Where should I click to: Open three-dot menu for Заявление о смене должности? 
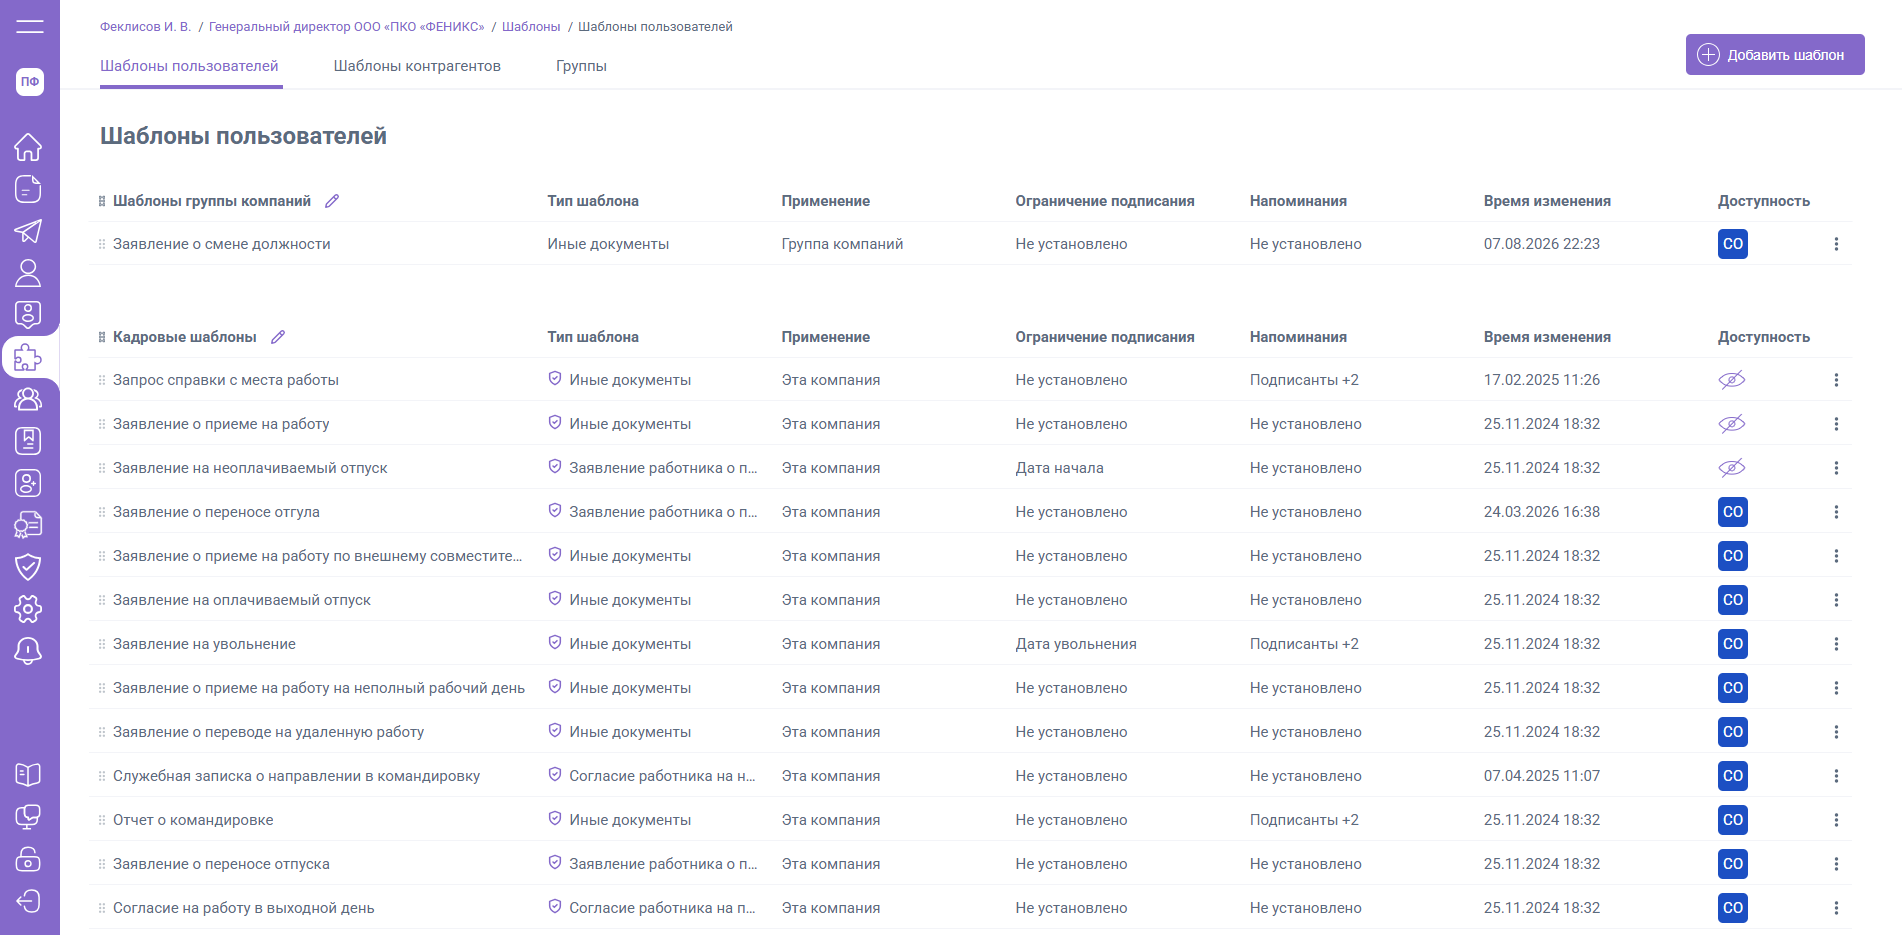(1836, 244)
